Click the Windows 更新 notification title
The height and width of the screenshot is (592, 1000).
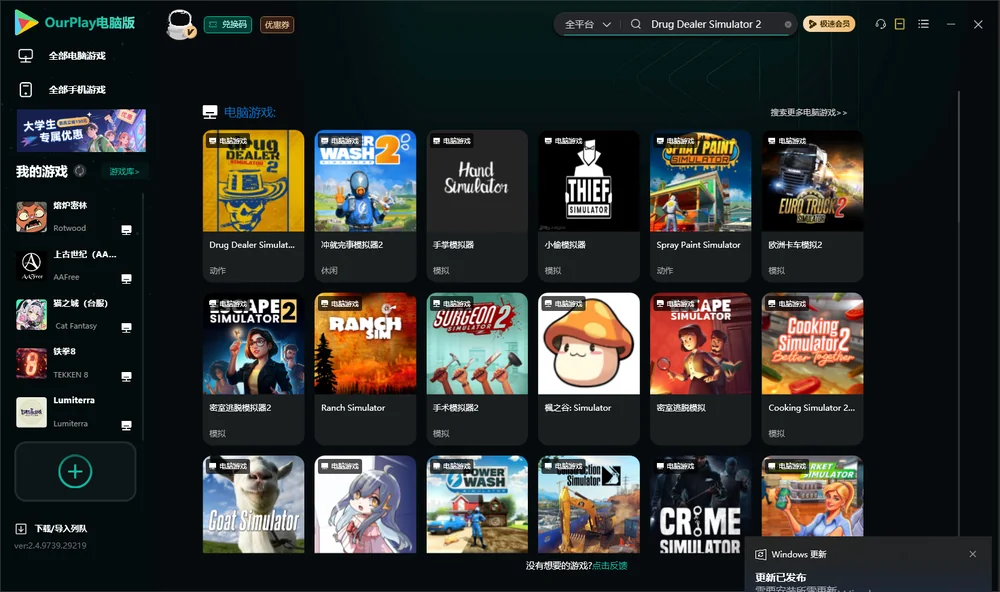pyautogui.click(x=798, y=555)
